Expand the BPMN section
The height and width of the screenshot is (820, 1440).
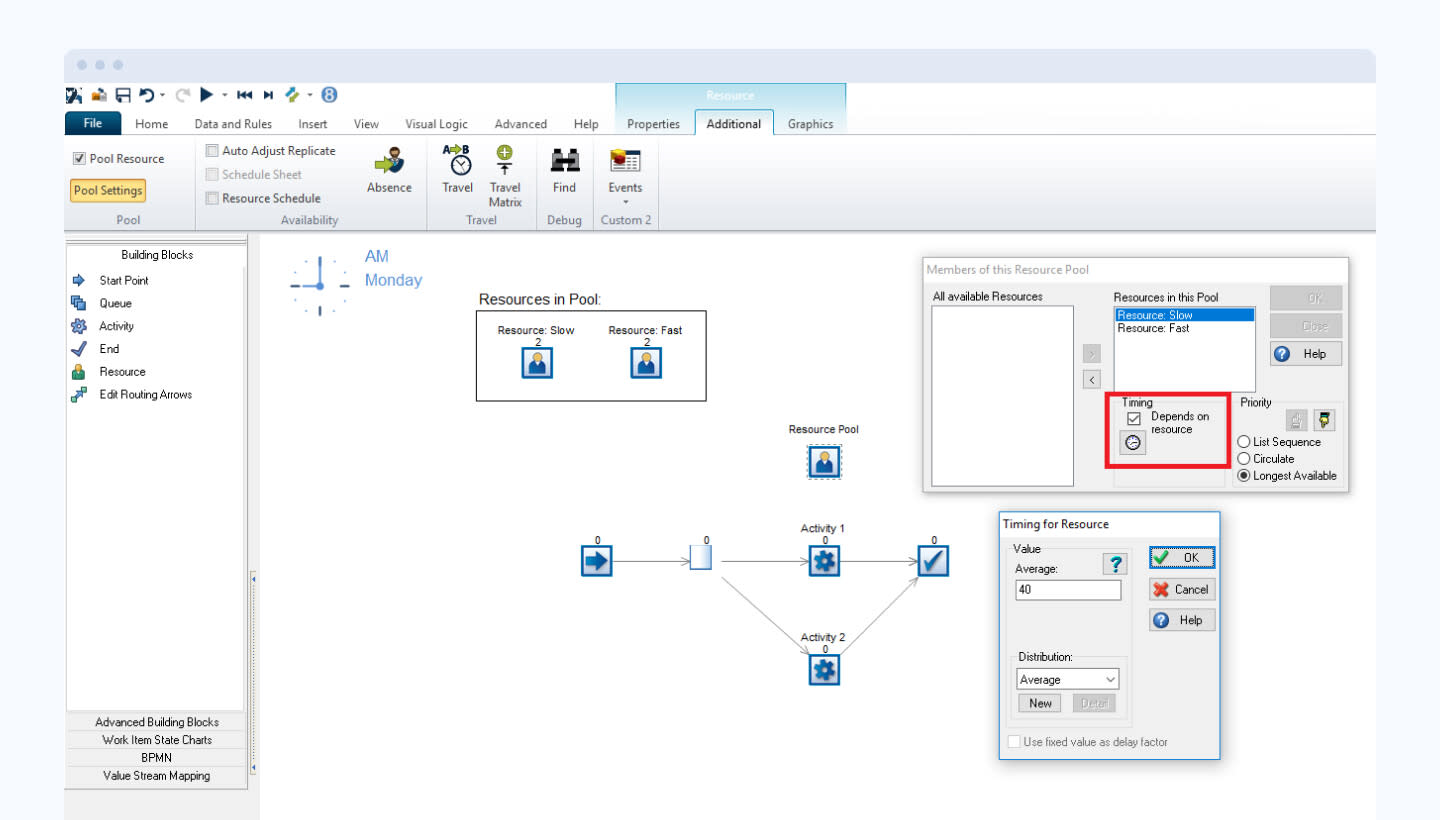156,758
